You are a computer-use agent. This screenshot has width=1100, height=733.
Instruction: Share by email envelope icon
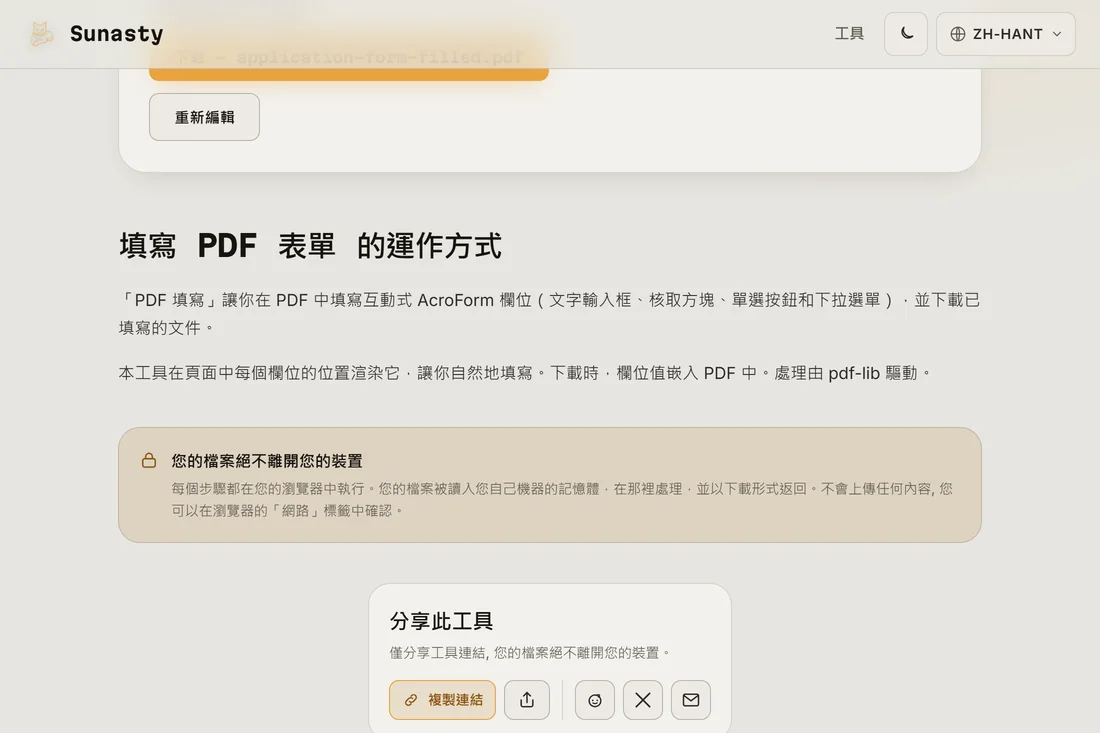pyautogui.click(x=691, y=700)
